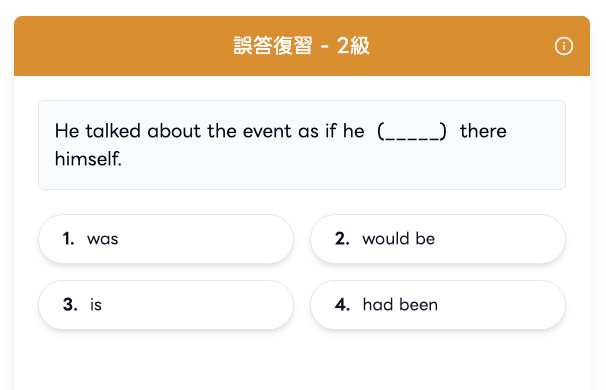The width and height of the screenshot is (606, 390).
Task: Click the question sentence box
Action: (x=302, y=145)
